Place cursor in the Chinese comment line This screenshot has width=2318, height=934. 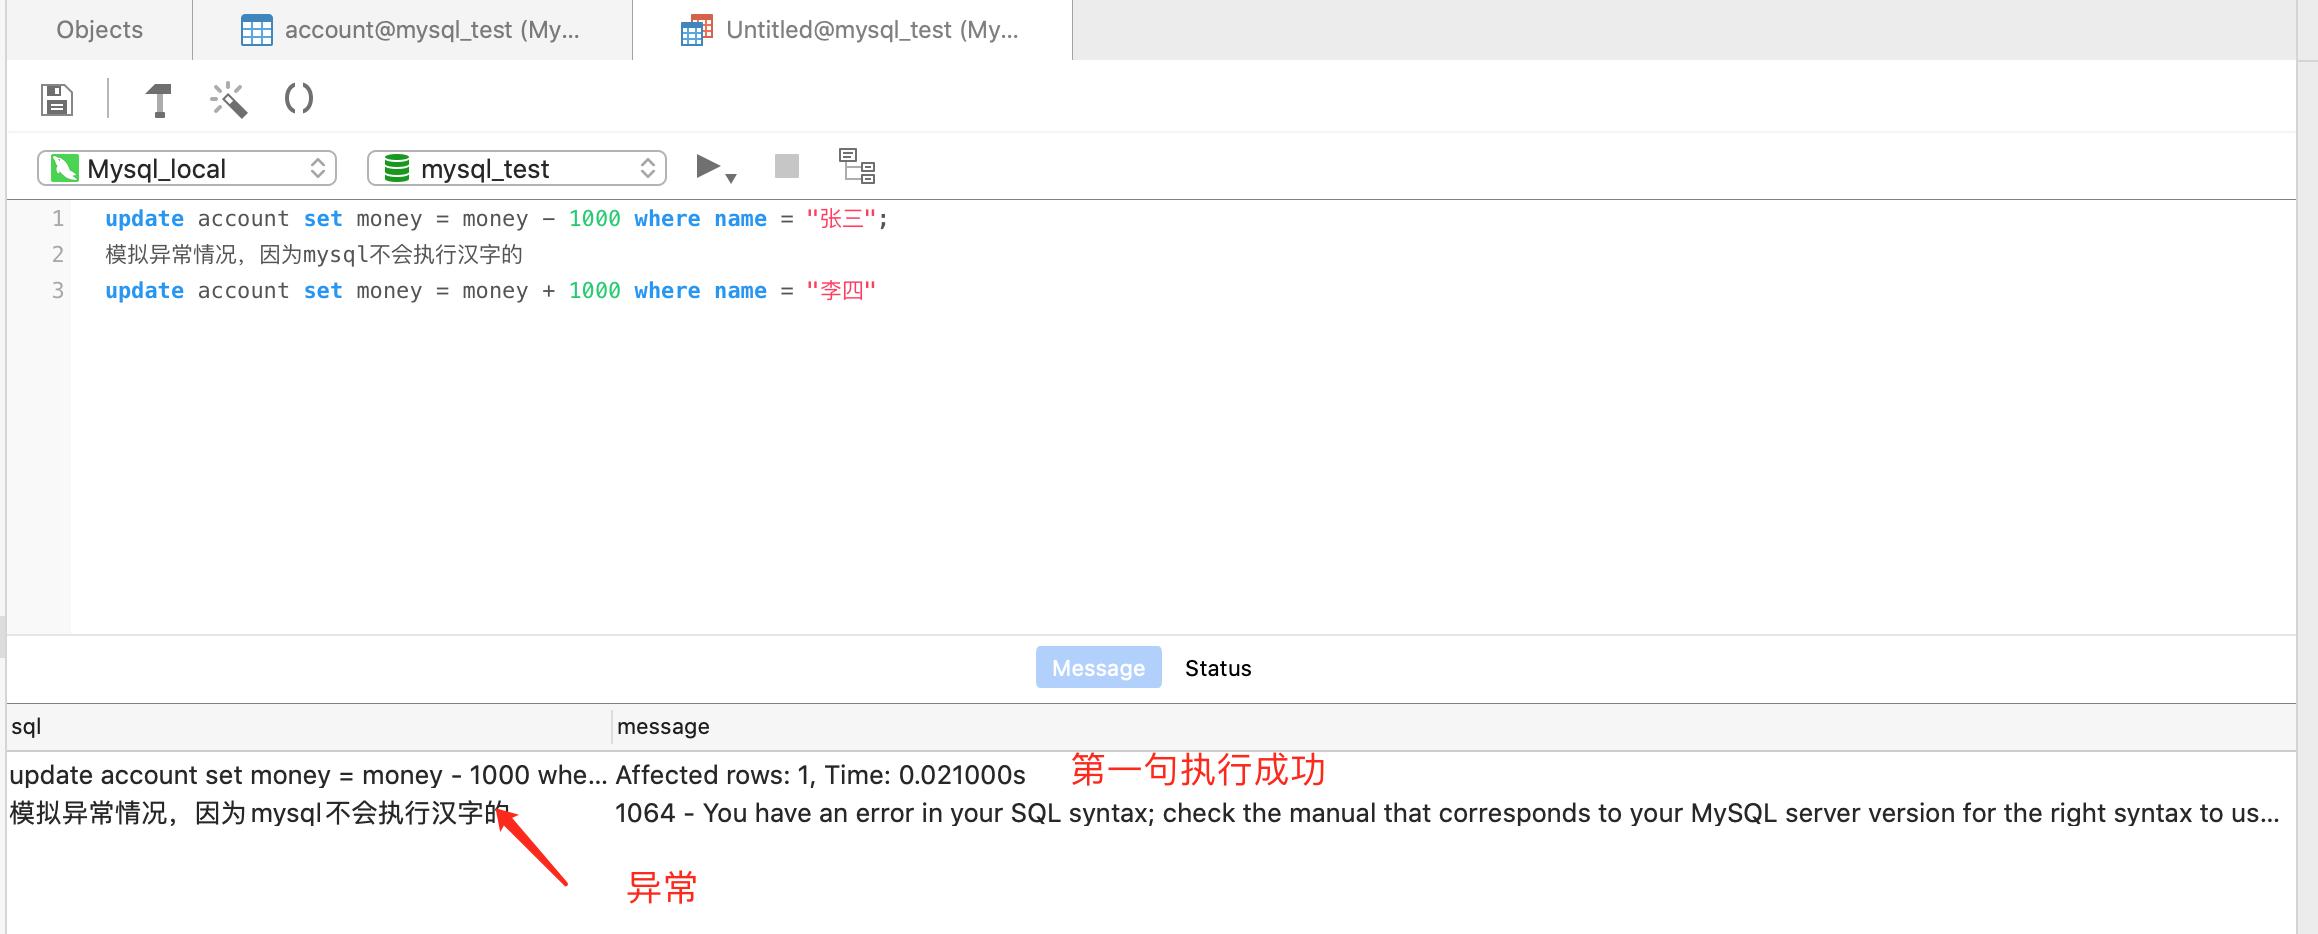pos(314,254)
